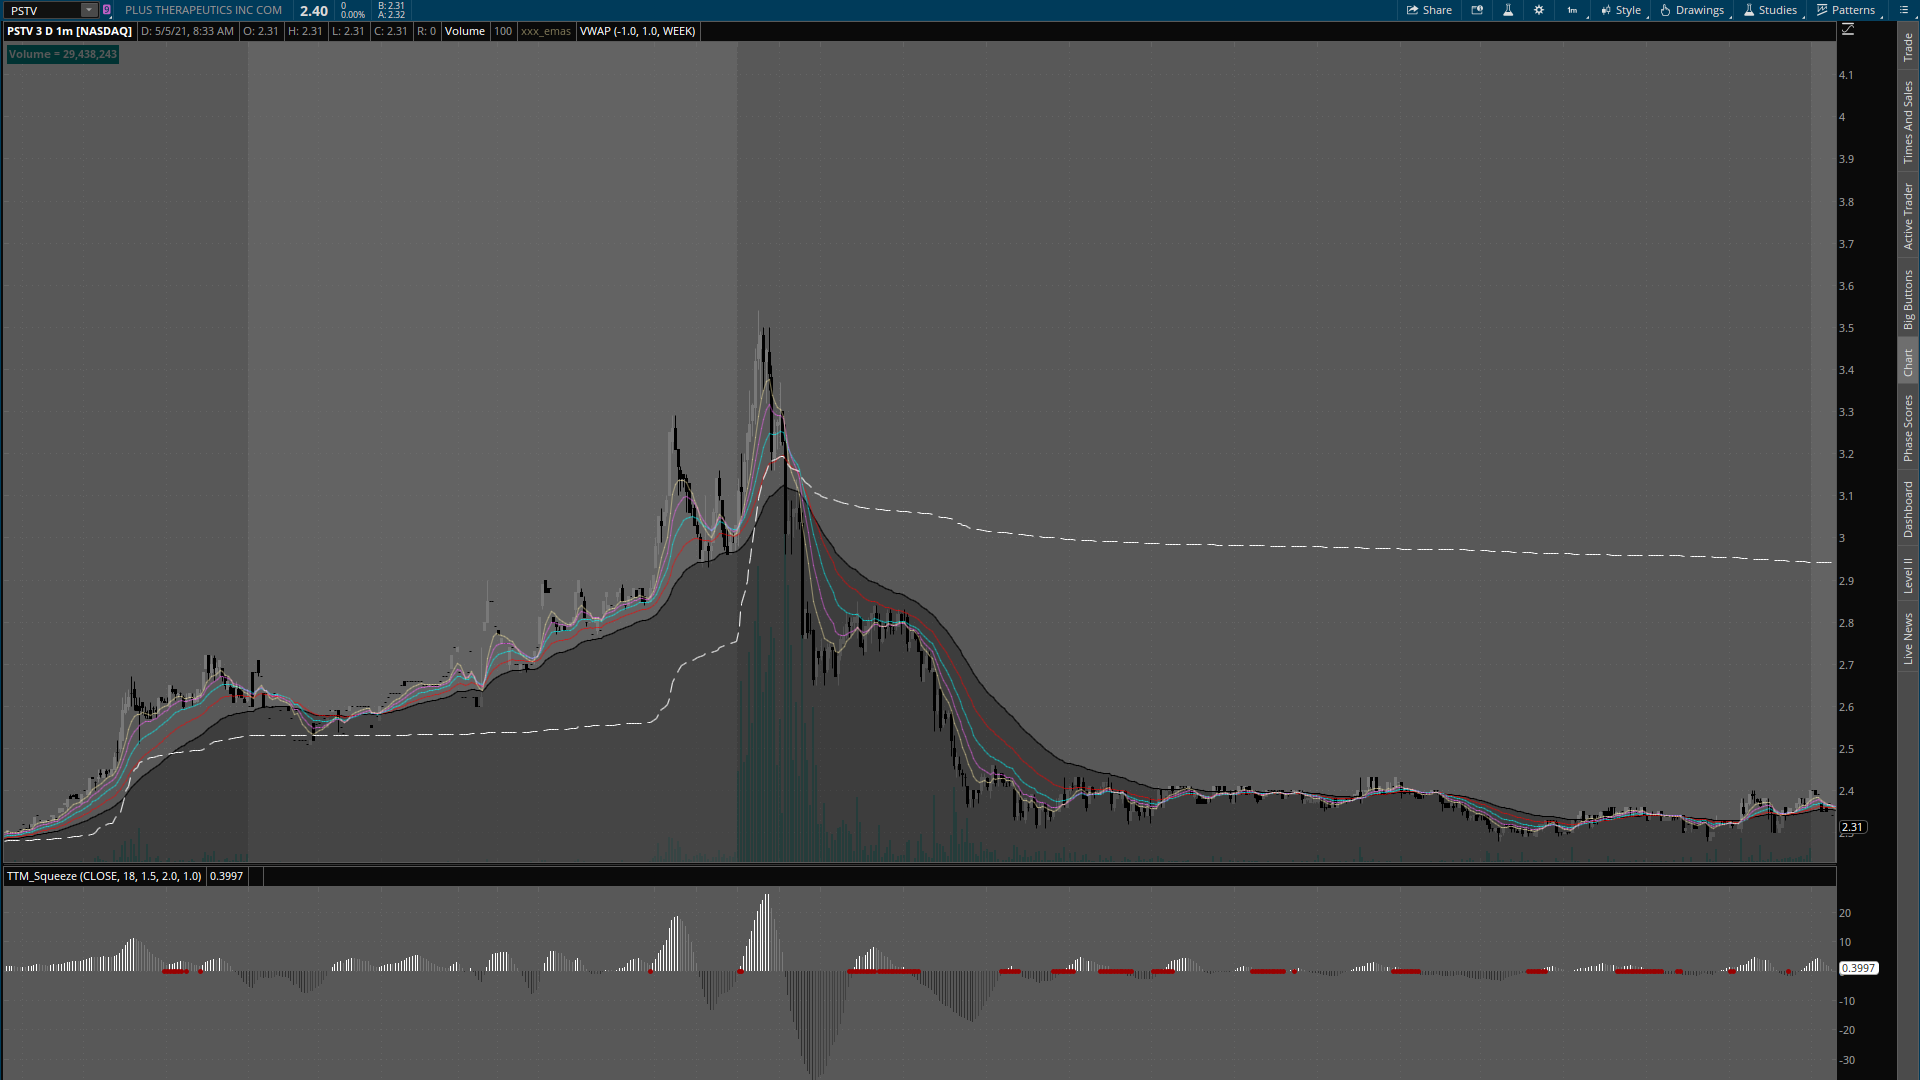Image resolution: width=1920 pixels, height=1080 pixels.
Task: Open the chart alert icon
Action: (1477, 10)
